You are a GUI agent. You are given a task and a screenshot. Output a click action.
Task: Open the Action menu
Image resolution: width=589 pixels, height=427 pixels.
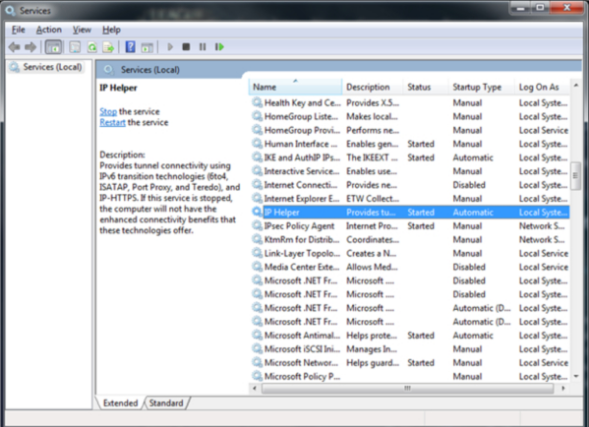48,30
